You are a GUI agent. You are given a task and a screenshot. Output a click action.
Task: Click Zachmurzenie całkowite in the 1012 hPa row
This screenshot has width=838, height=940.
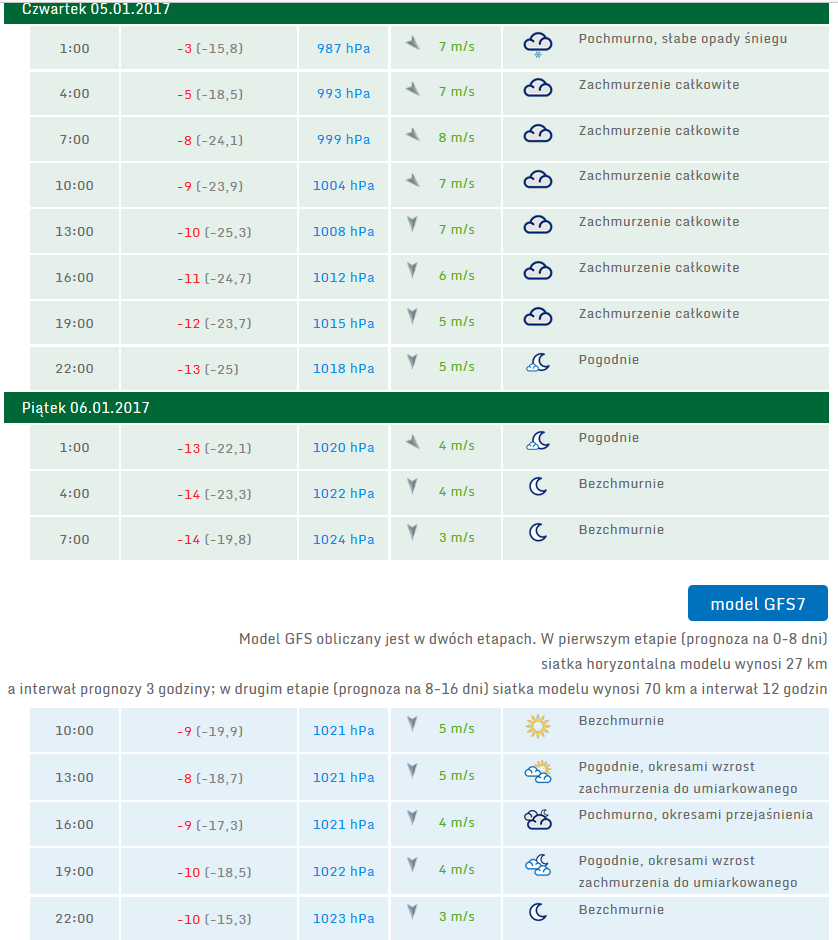[x=659, y=268]
